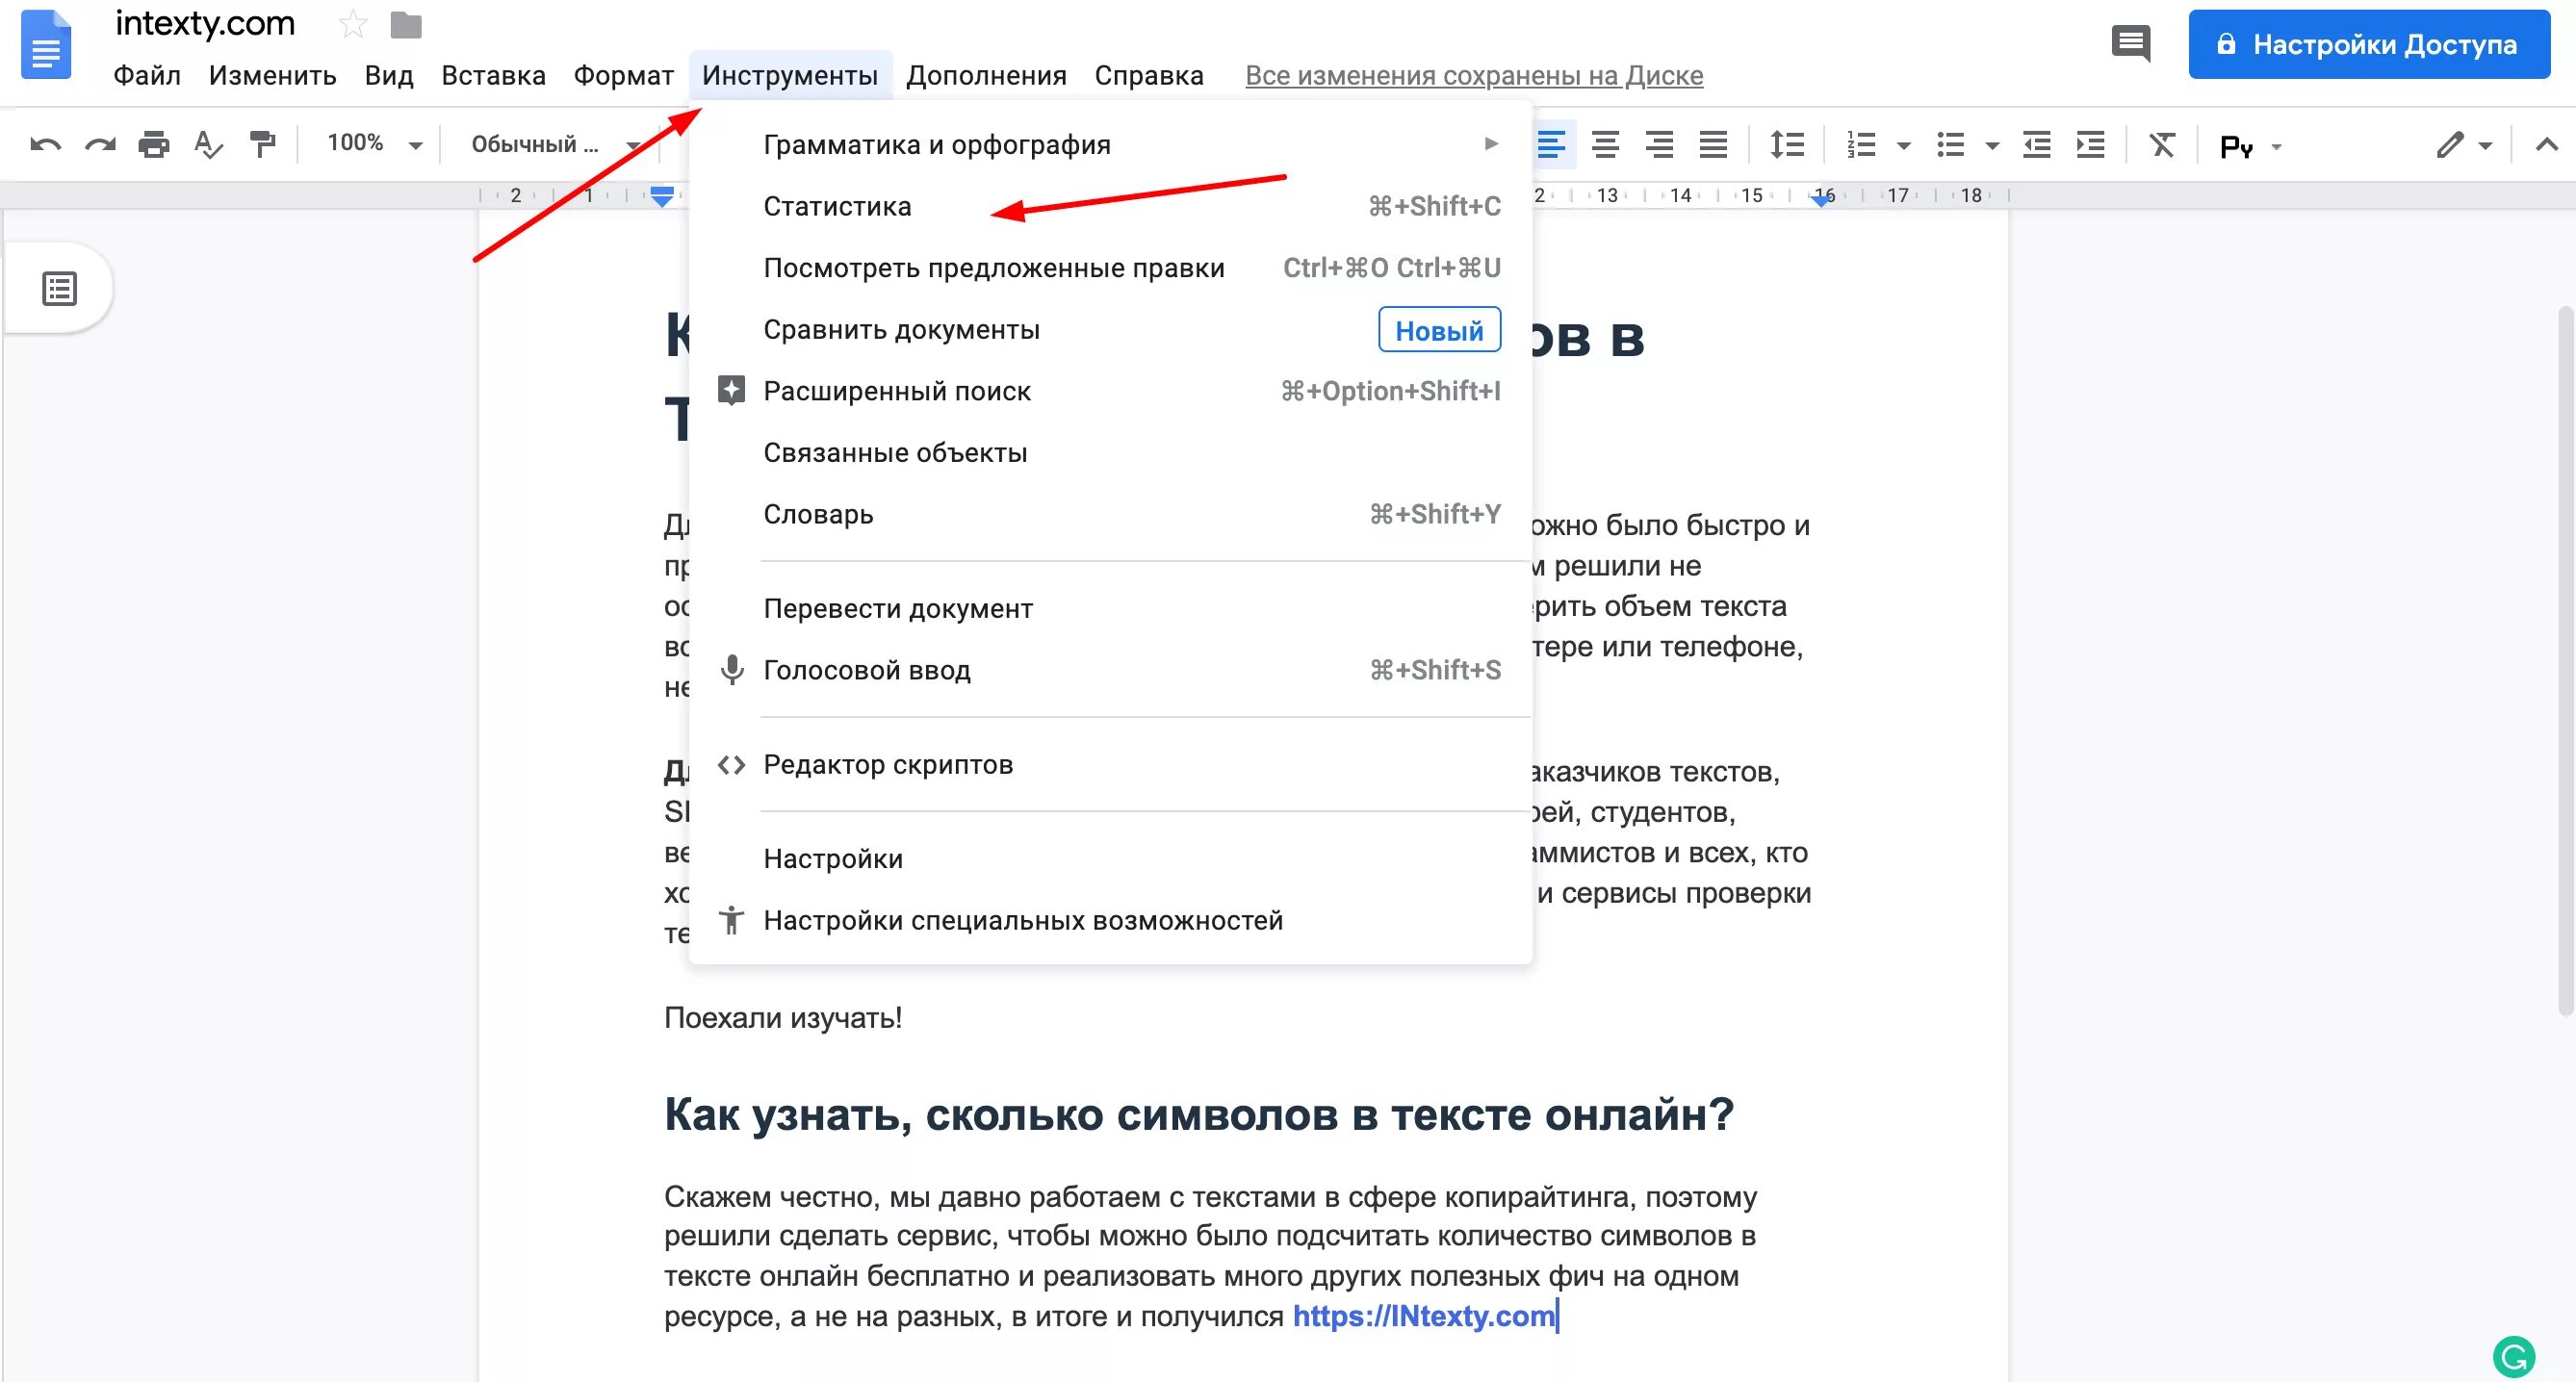Star the intexty.com document

click(x=352, y=24)
